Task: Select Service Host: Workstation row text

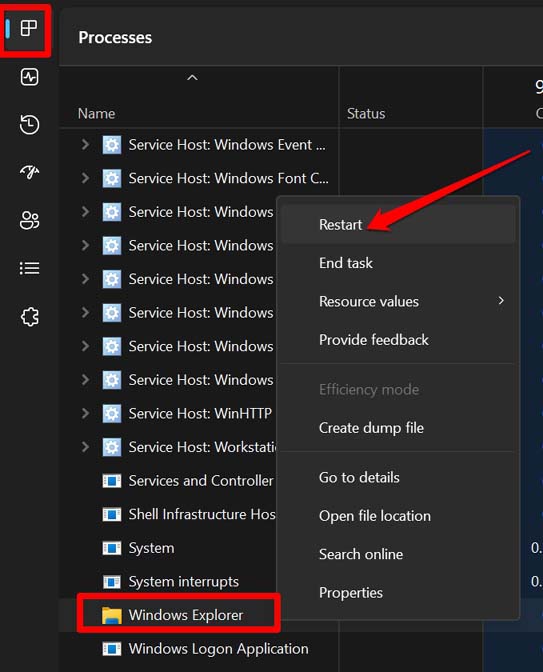Action: click(x=203, y=447)
